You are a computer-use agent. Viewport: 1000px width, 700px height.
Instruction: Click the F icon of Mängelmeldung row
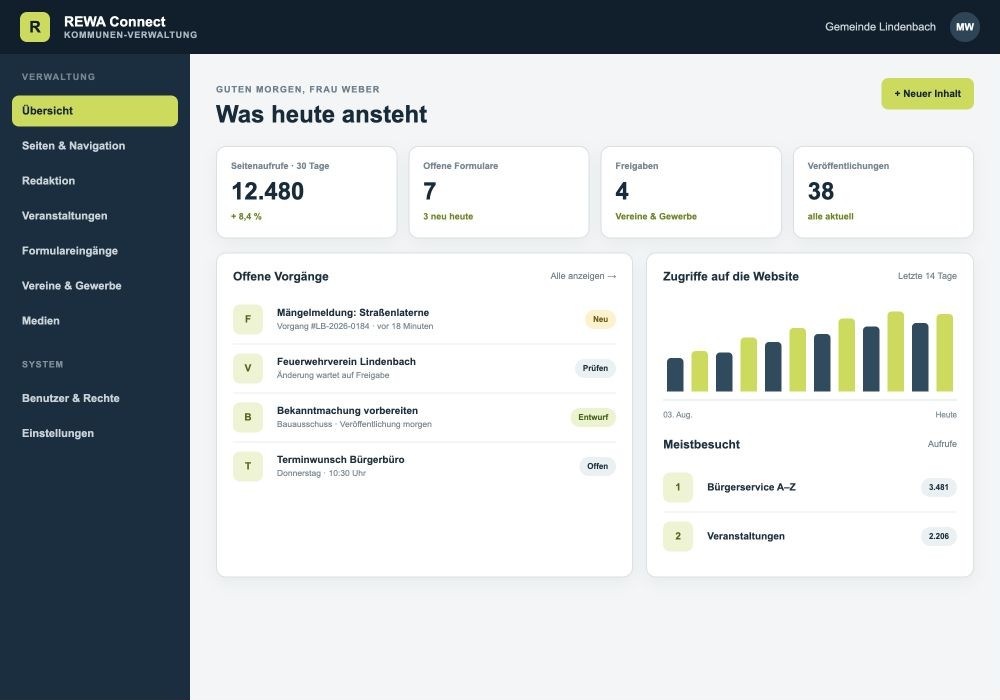click(248, 319)
